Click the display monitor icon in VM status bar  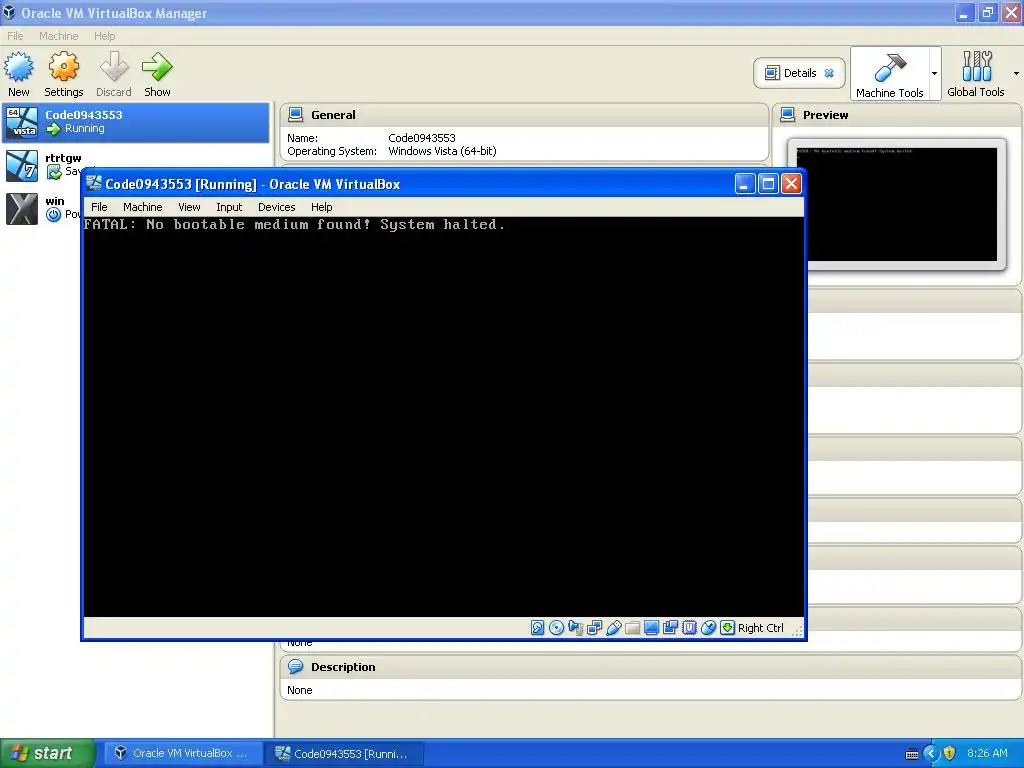click(651, 628)
